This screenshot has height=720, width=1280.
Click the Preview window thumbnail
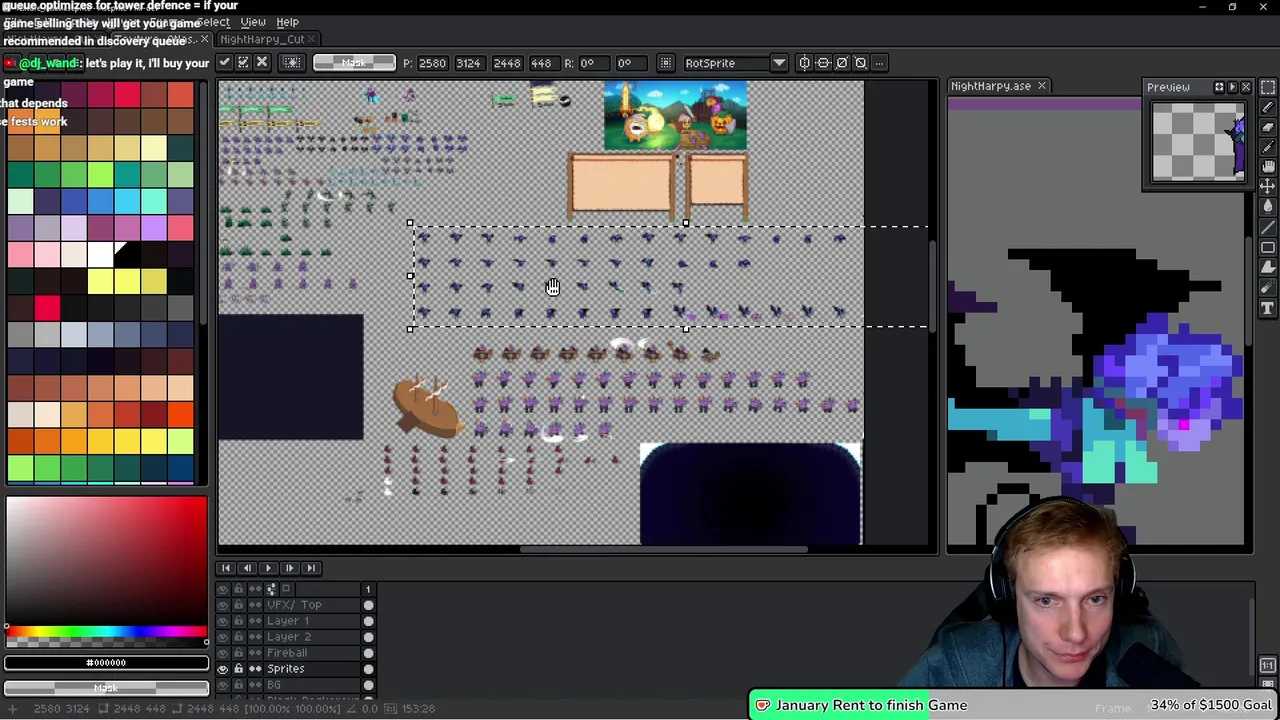click(x=1198, y=142)
